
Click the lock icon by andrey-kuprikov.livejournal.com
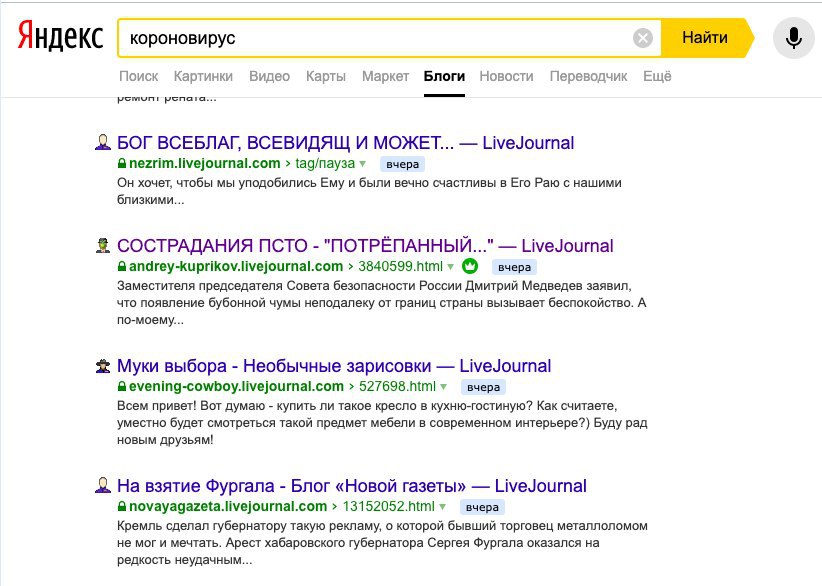pos(122,266)
